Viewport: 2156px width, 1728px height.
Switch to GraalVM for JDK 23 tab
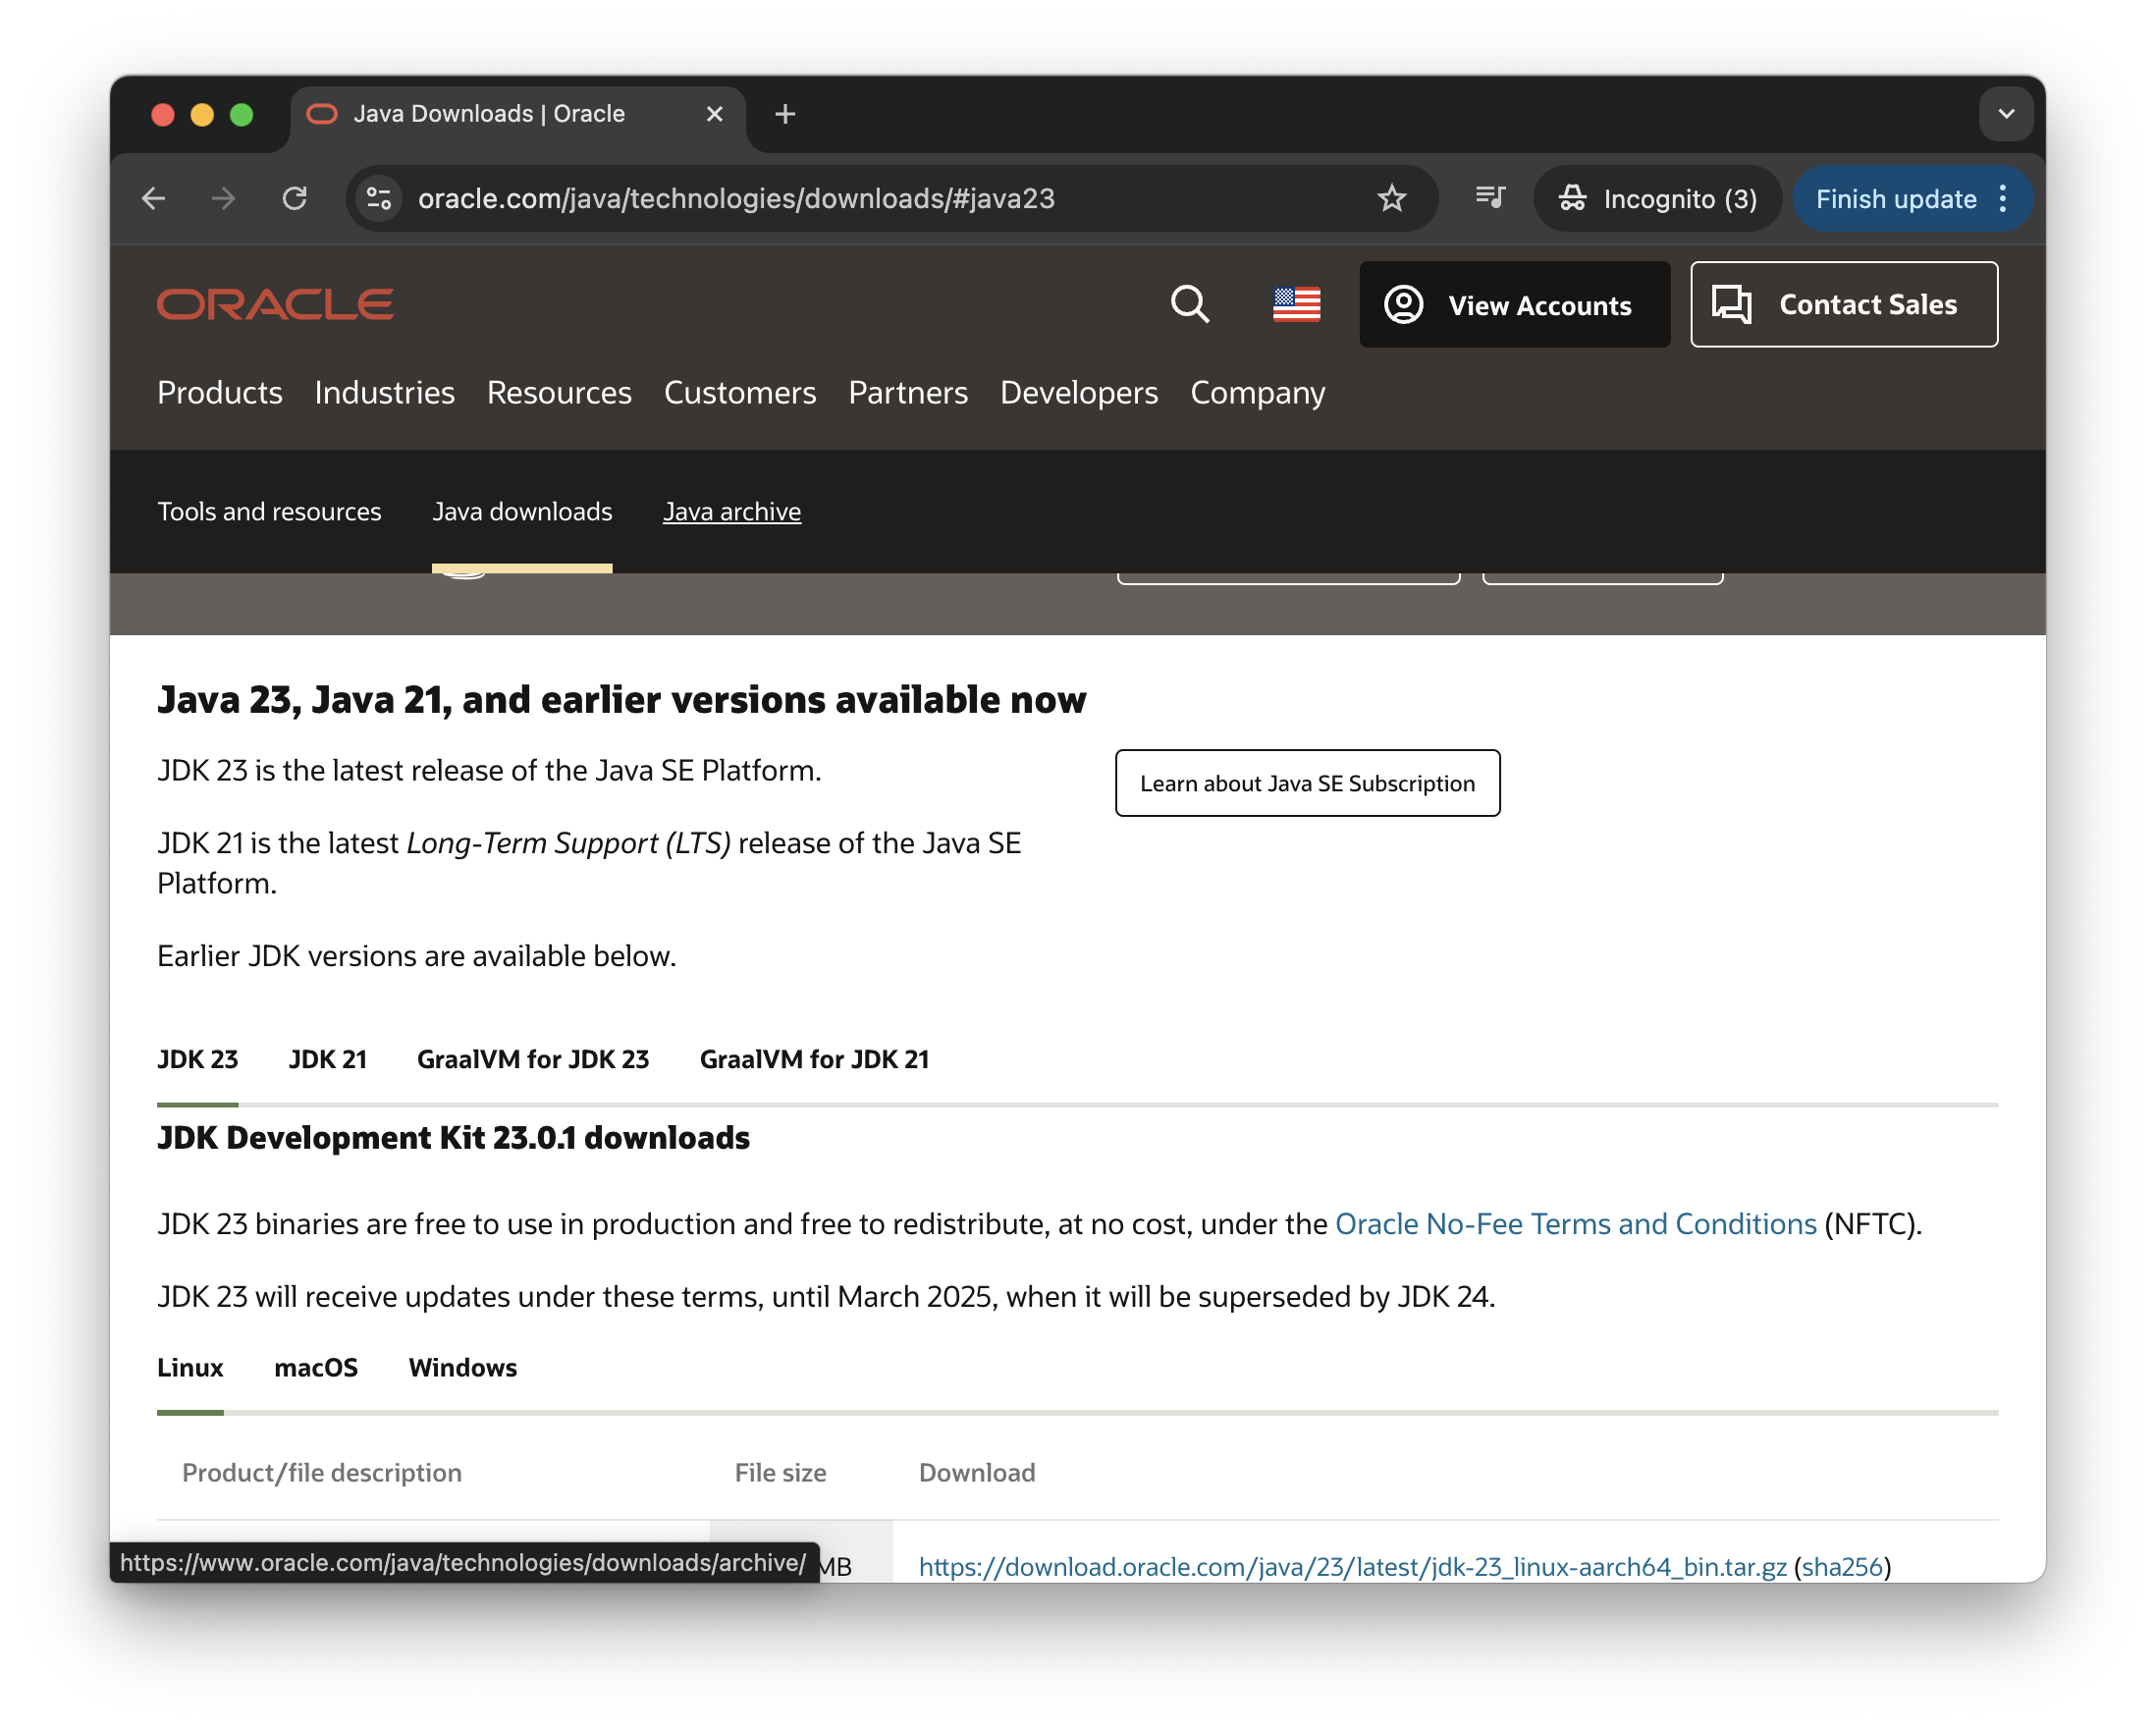(533, 1059)
